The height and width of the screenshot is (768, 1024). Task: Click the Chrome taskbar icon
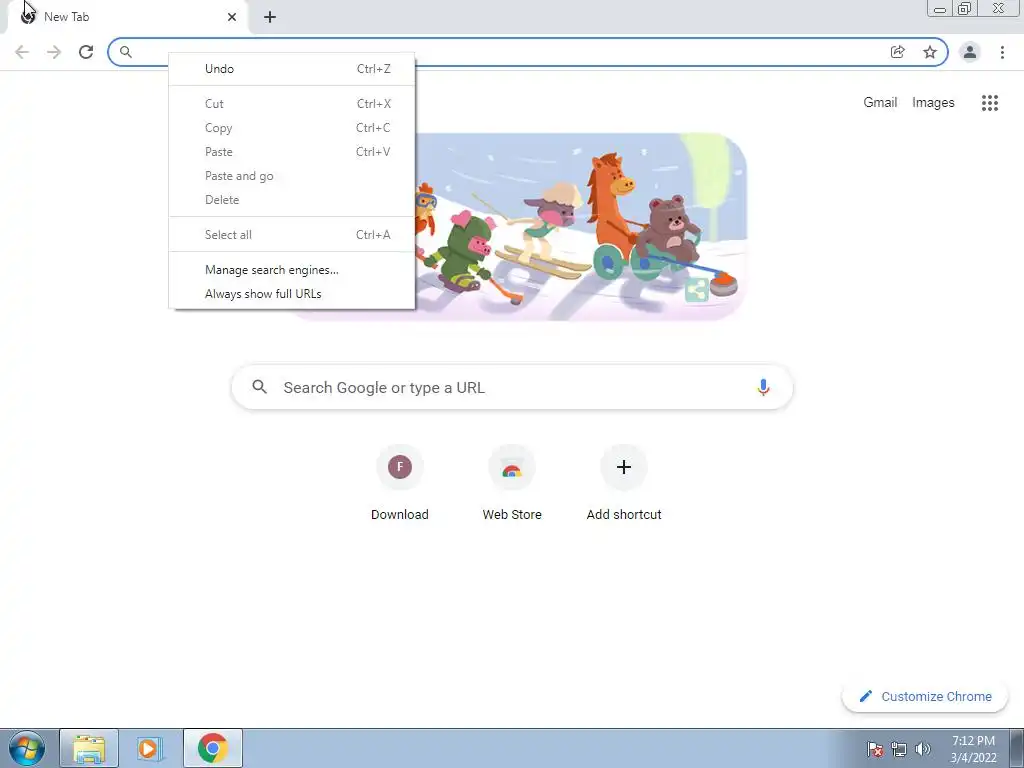click(212, 748)
